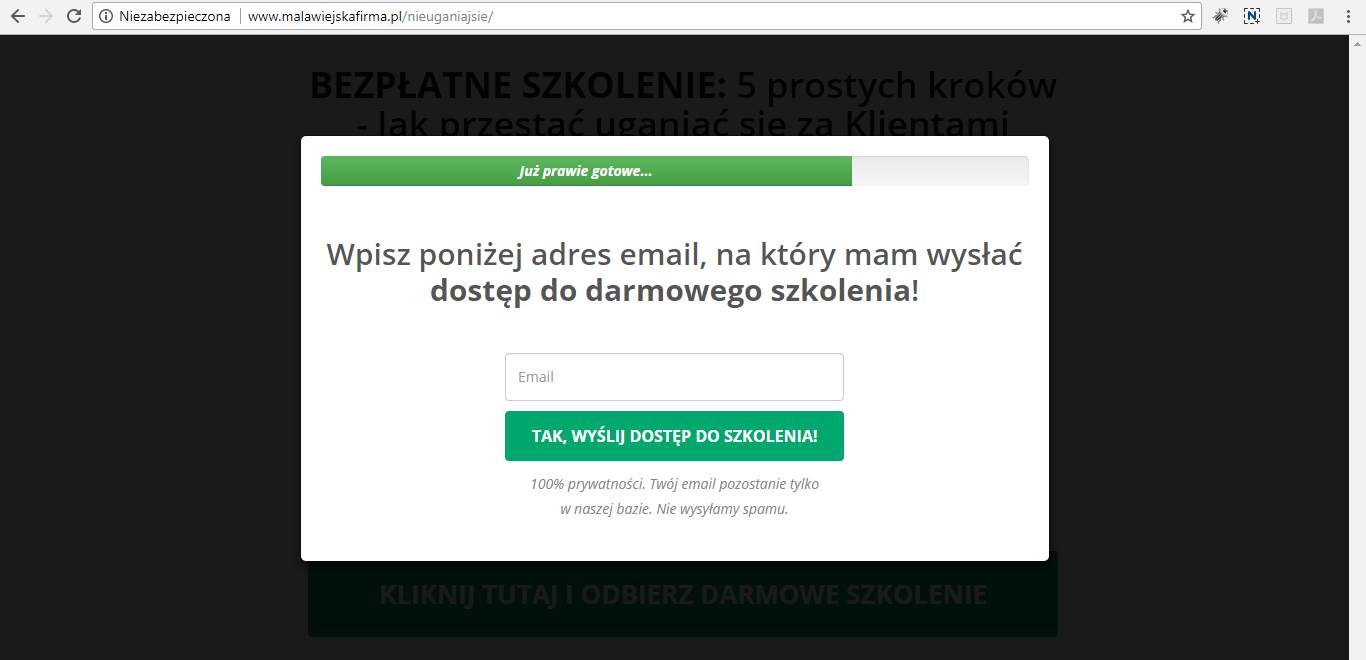Click the forward navigation arrow

[45, 16]
